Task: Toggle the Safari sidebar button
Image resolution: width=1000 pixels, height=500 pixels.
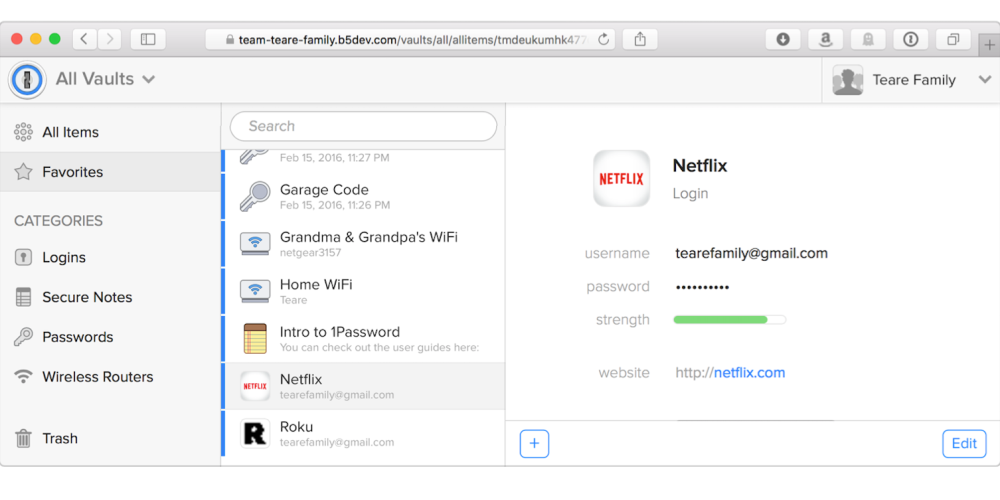Action: click(148, 39)
